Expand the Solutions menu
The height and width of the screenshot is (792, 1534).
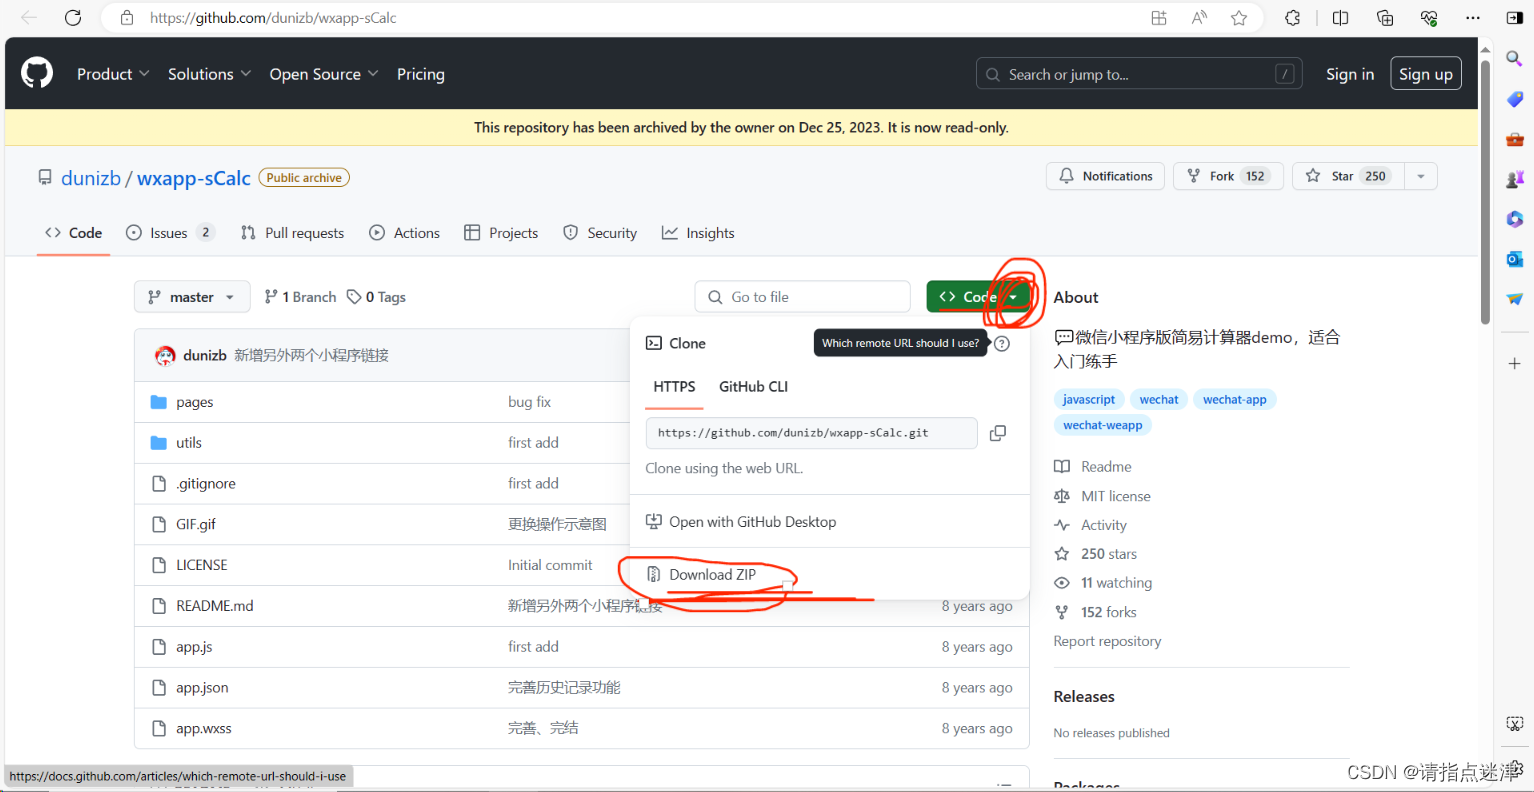tap(209, 74)
